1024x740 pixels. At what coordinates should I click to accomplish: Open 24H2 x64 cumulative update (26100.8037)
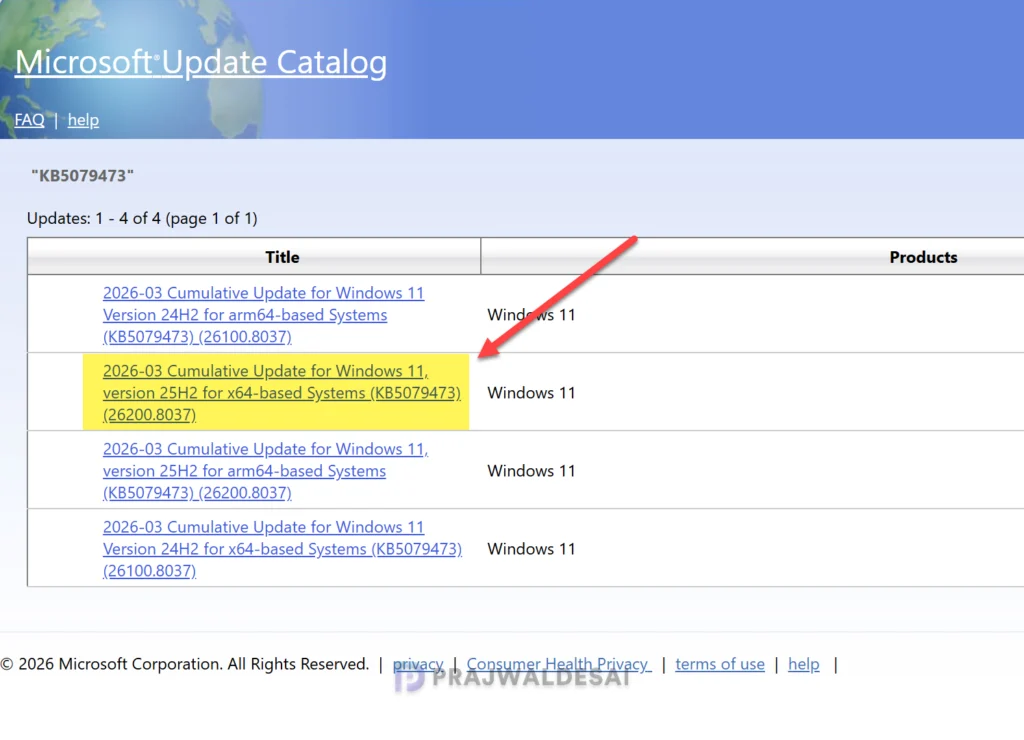tap(282, 549)
